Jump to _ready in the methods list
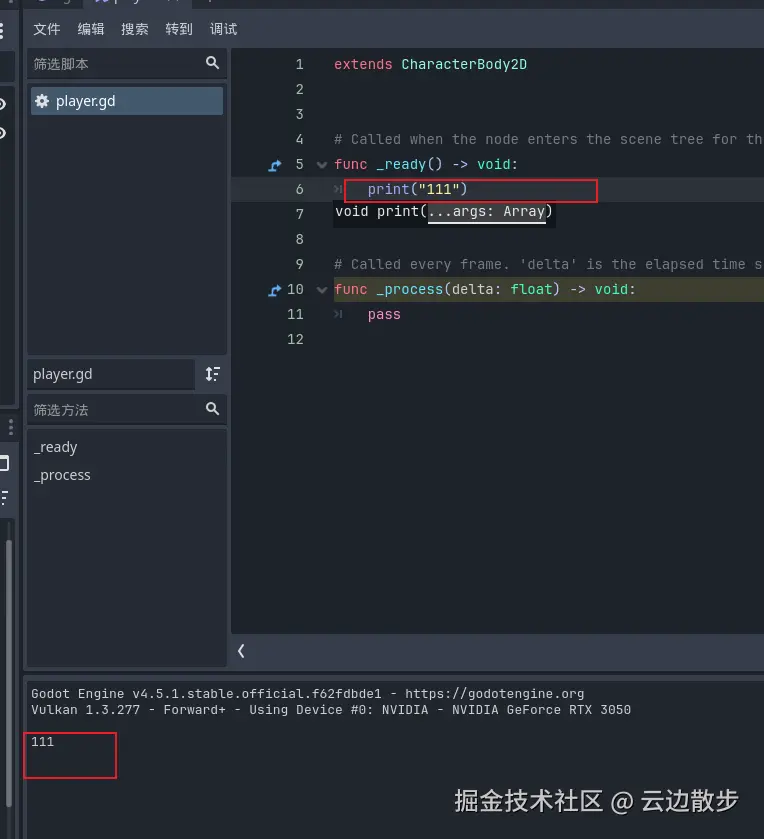 55,447
